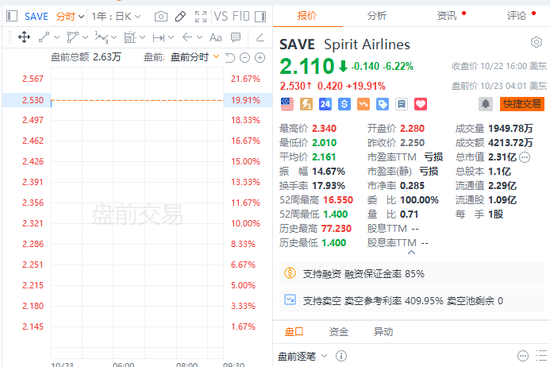Click the 快捷交易 quick trade button
The image size is (550, 367).
click(x=522, y=104)
